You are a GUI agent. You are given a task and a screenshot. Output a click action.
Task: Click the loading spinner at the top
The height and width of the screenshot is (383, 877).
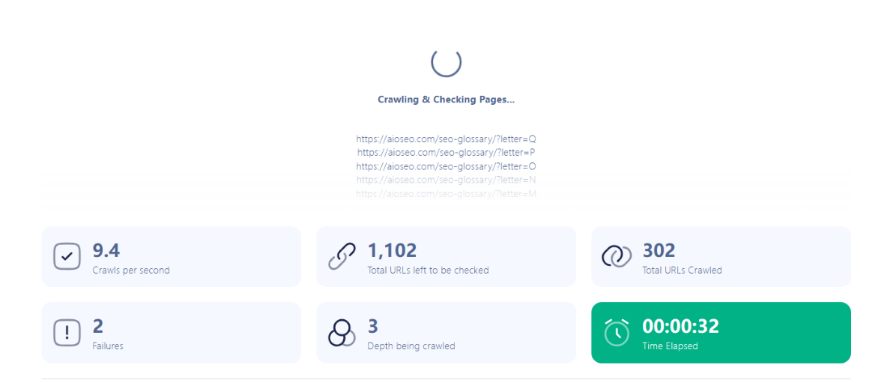click(446, 62)
